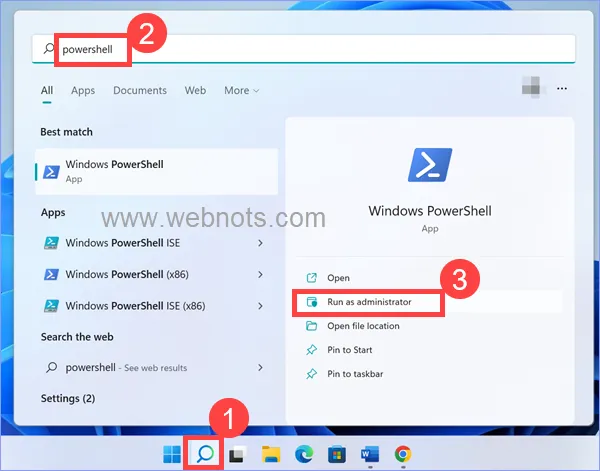Image resolution: width=600 pixels, height=471 pixels.
Task: Expand Windows PowerShell ISE chevron
Action: (261, 243)
